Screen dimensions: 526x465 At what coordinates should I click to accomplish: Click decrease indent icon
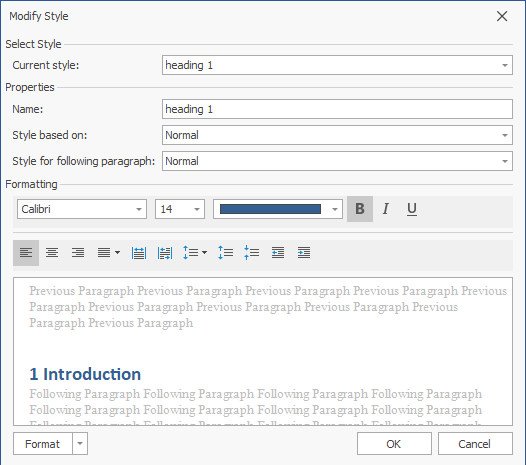point(278,253)
